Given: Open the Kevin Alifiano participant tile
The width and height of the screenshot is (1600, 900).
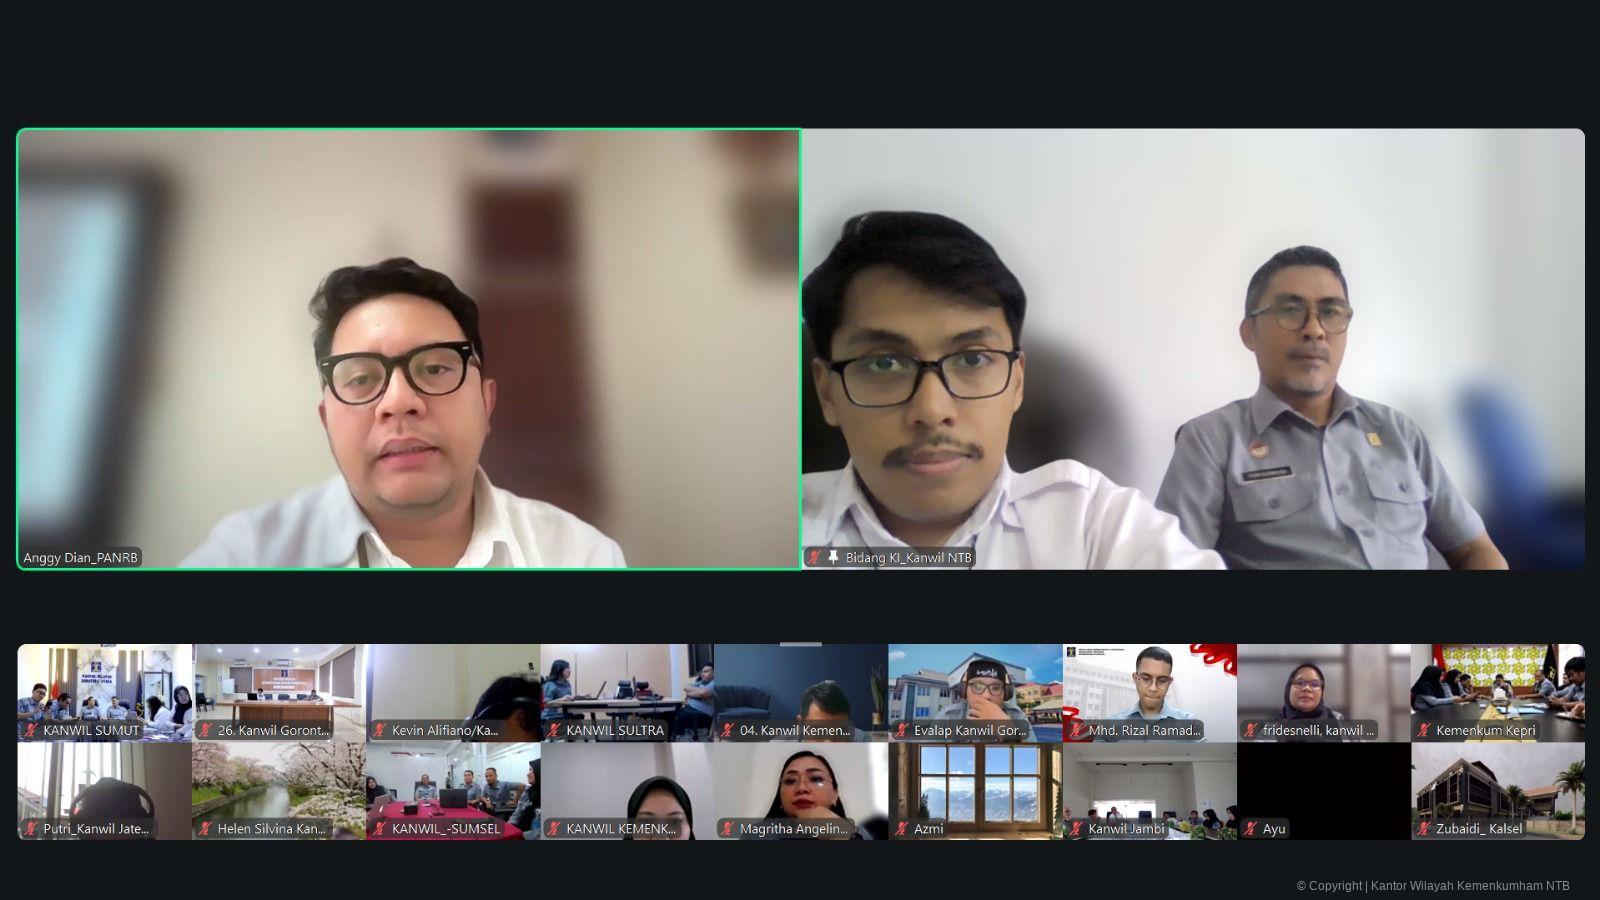Looking at the screenshot, I should 453,692.
